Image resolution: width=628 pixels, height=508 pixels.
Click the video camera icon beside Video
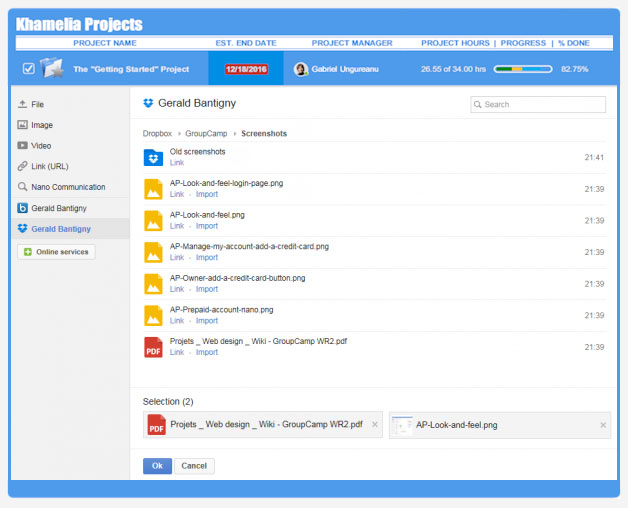[22, 145]
